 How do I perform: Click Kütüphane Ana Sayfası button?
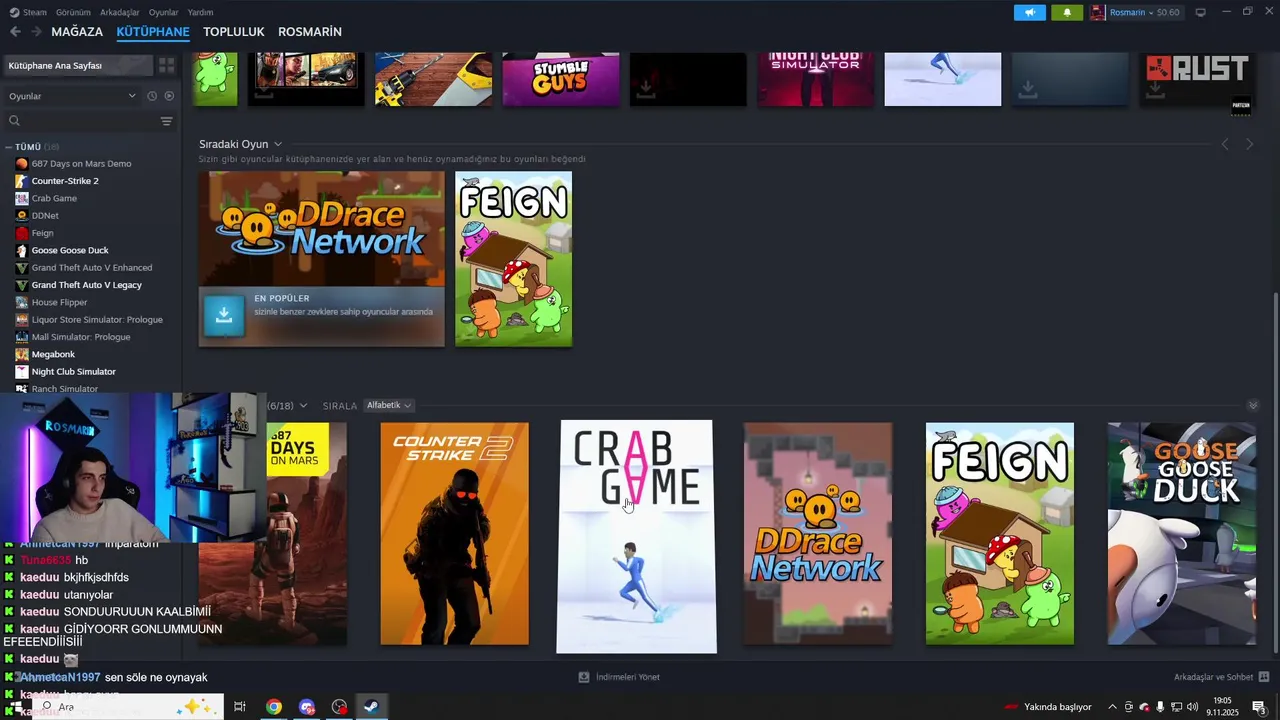click(78, 65)
